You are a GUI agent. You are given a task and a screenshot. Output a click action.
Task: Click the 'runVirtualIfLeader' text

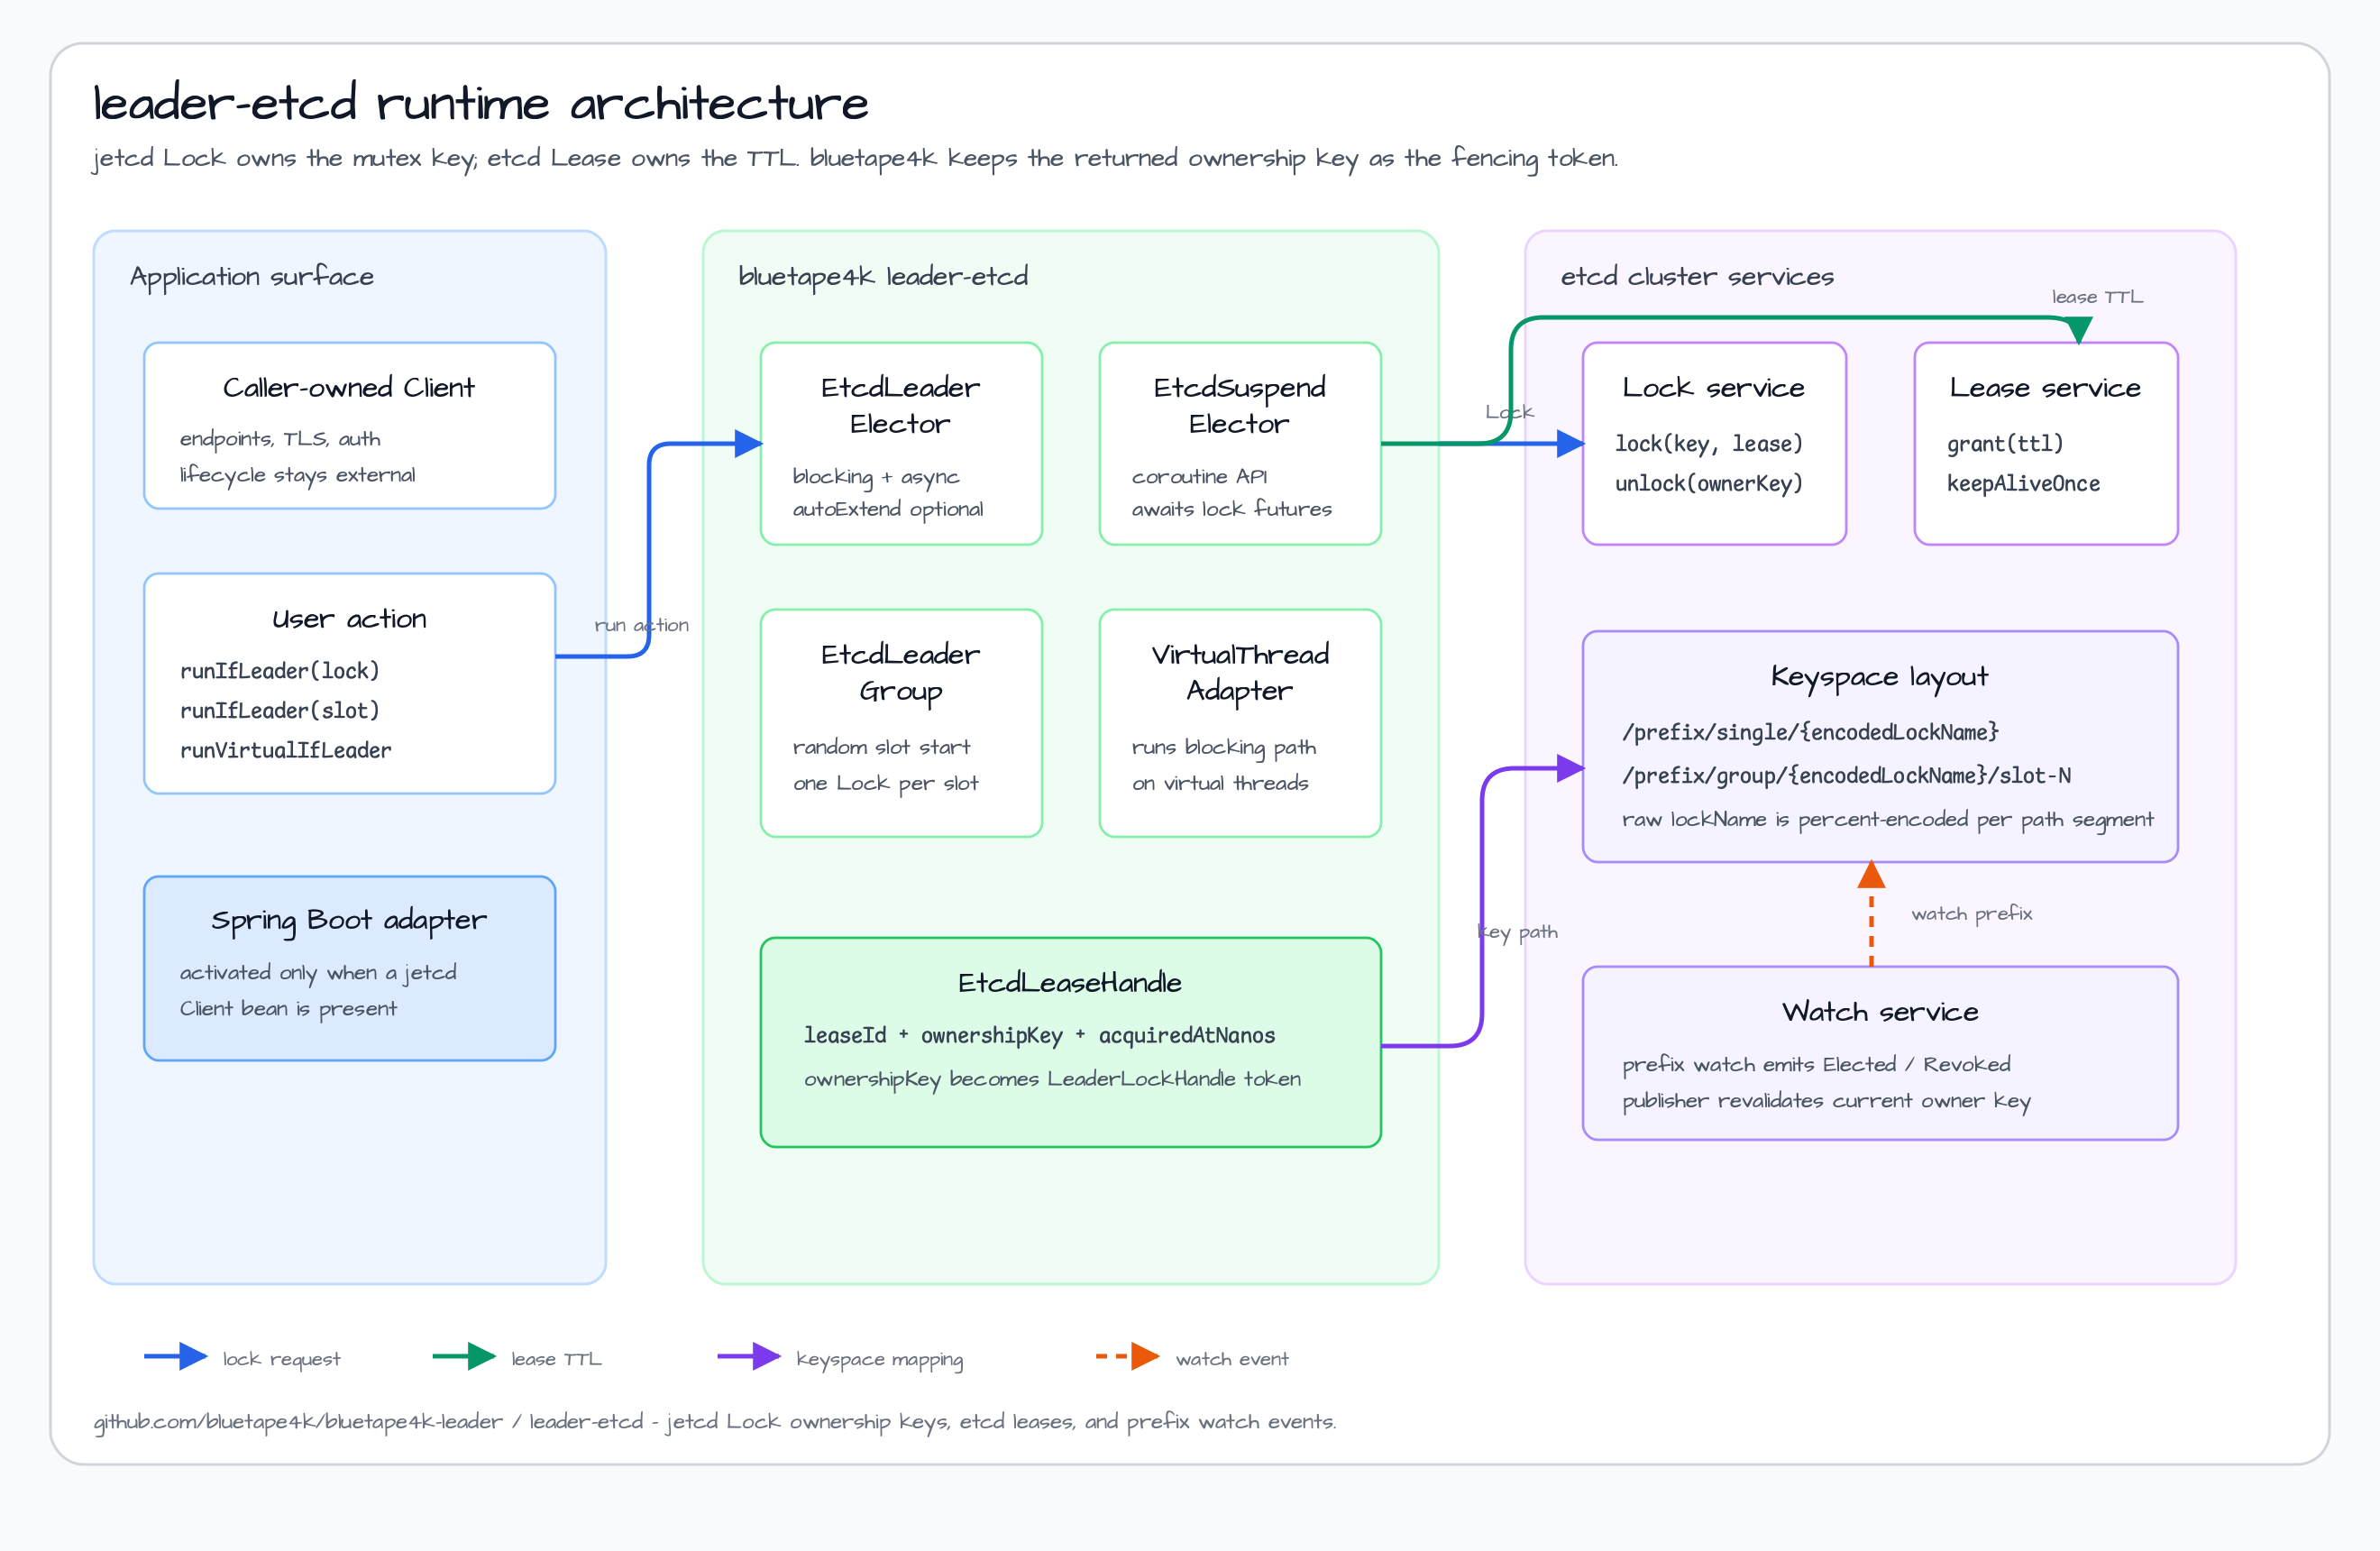tap(286, 750)
